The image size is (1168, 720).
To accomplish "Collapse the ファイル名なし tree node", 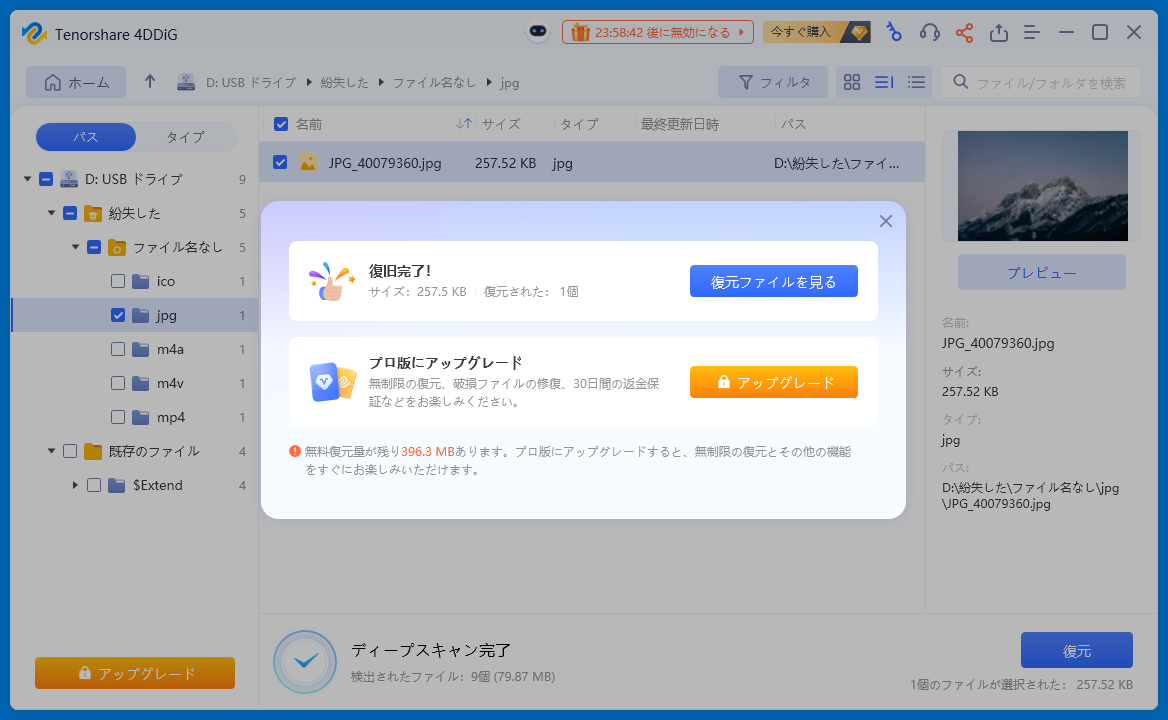I will click(75, 247).
